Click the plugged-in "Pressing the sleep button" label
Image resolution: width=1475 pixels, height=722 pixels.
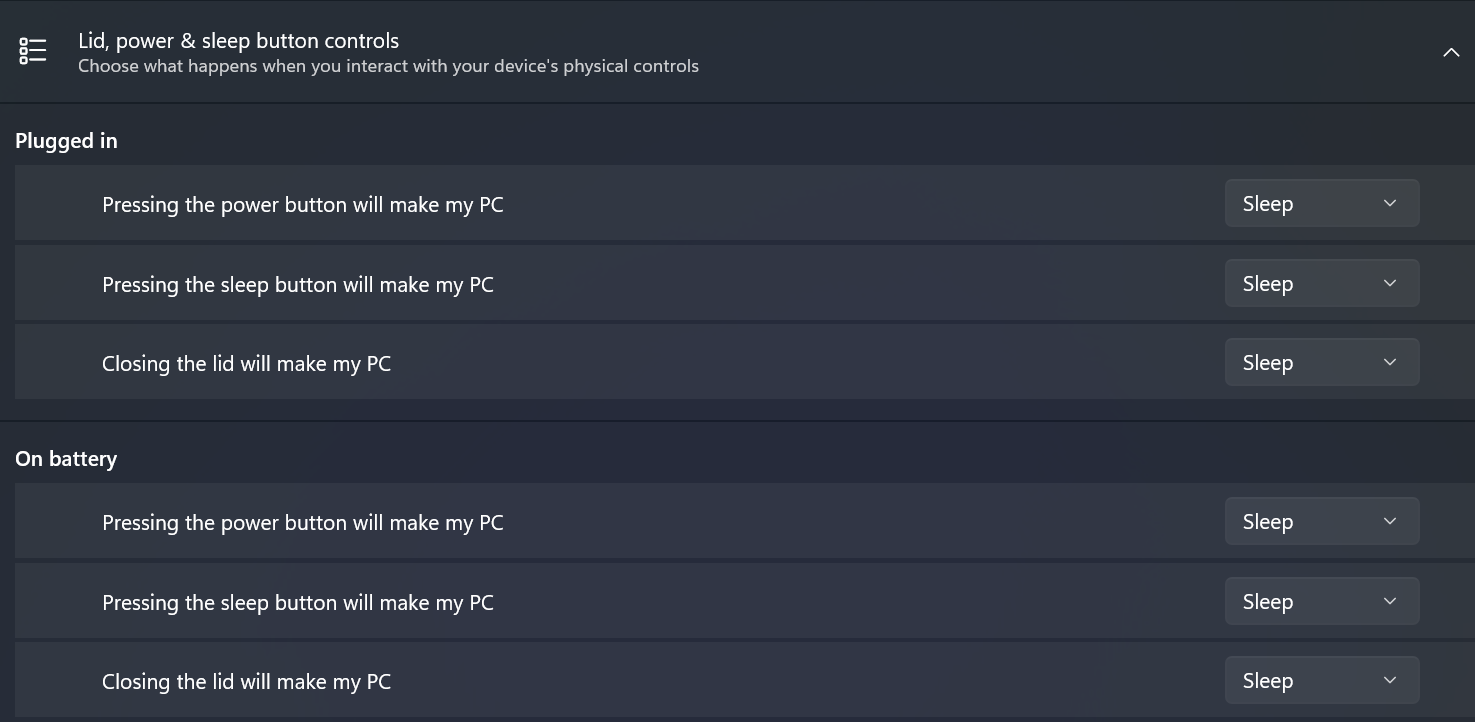[297, 285]
